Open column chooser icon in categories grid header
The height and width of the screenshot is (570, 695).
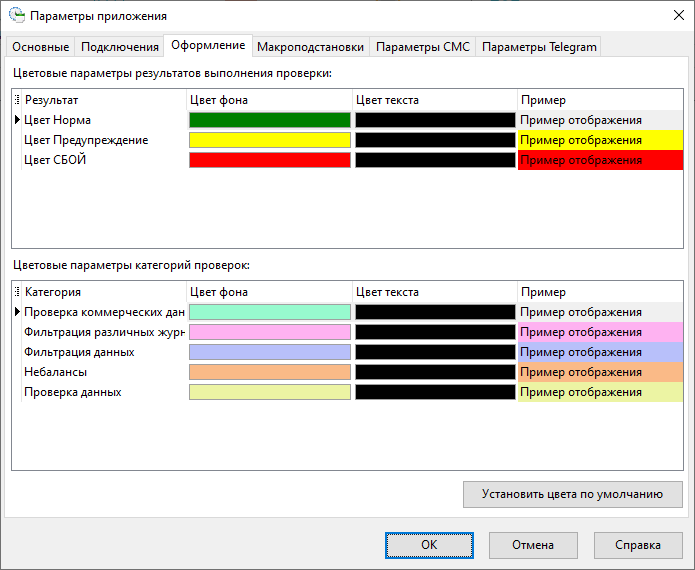click(17, 292)
